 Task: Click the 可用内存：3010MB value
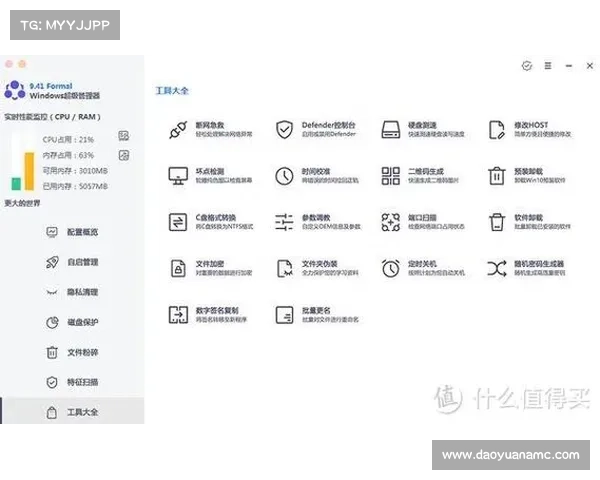(x=75, y=171)
